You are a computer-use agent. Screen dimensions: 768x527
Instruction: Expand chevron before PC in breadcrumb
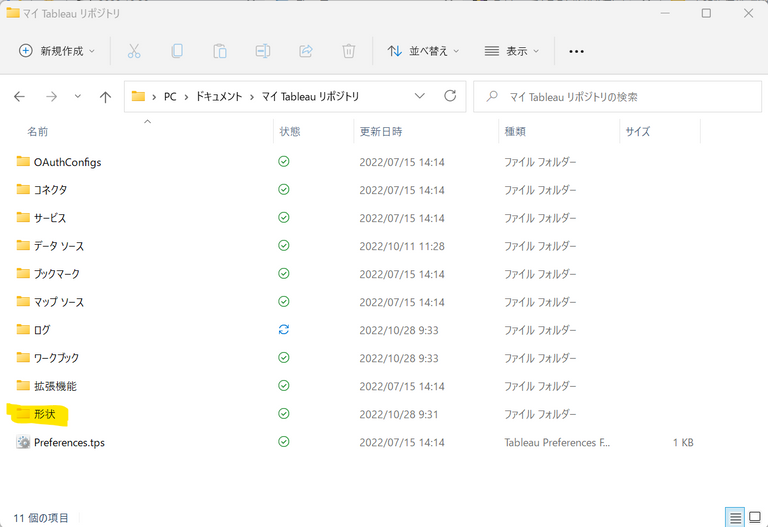pos(154,97)
